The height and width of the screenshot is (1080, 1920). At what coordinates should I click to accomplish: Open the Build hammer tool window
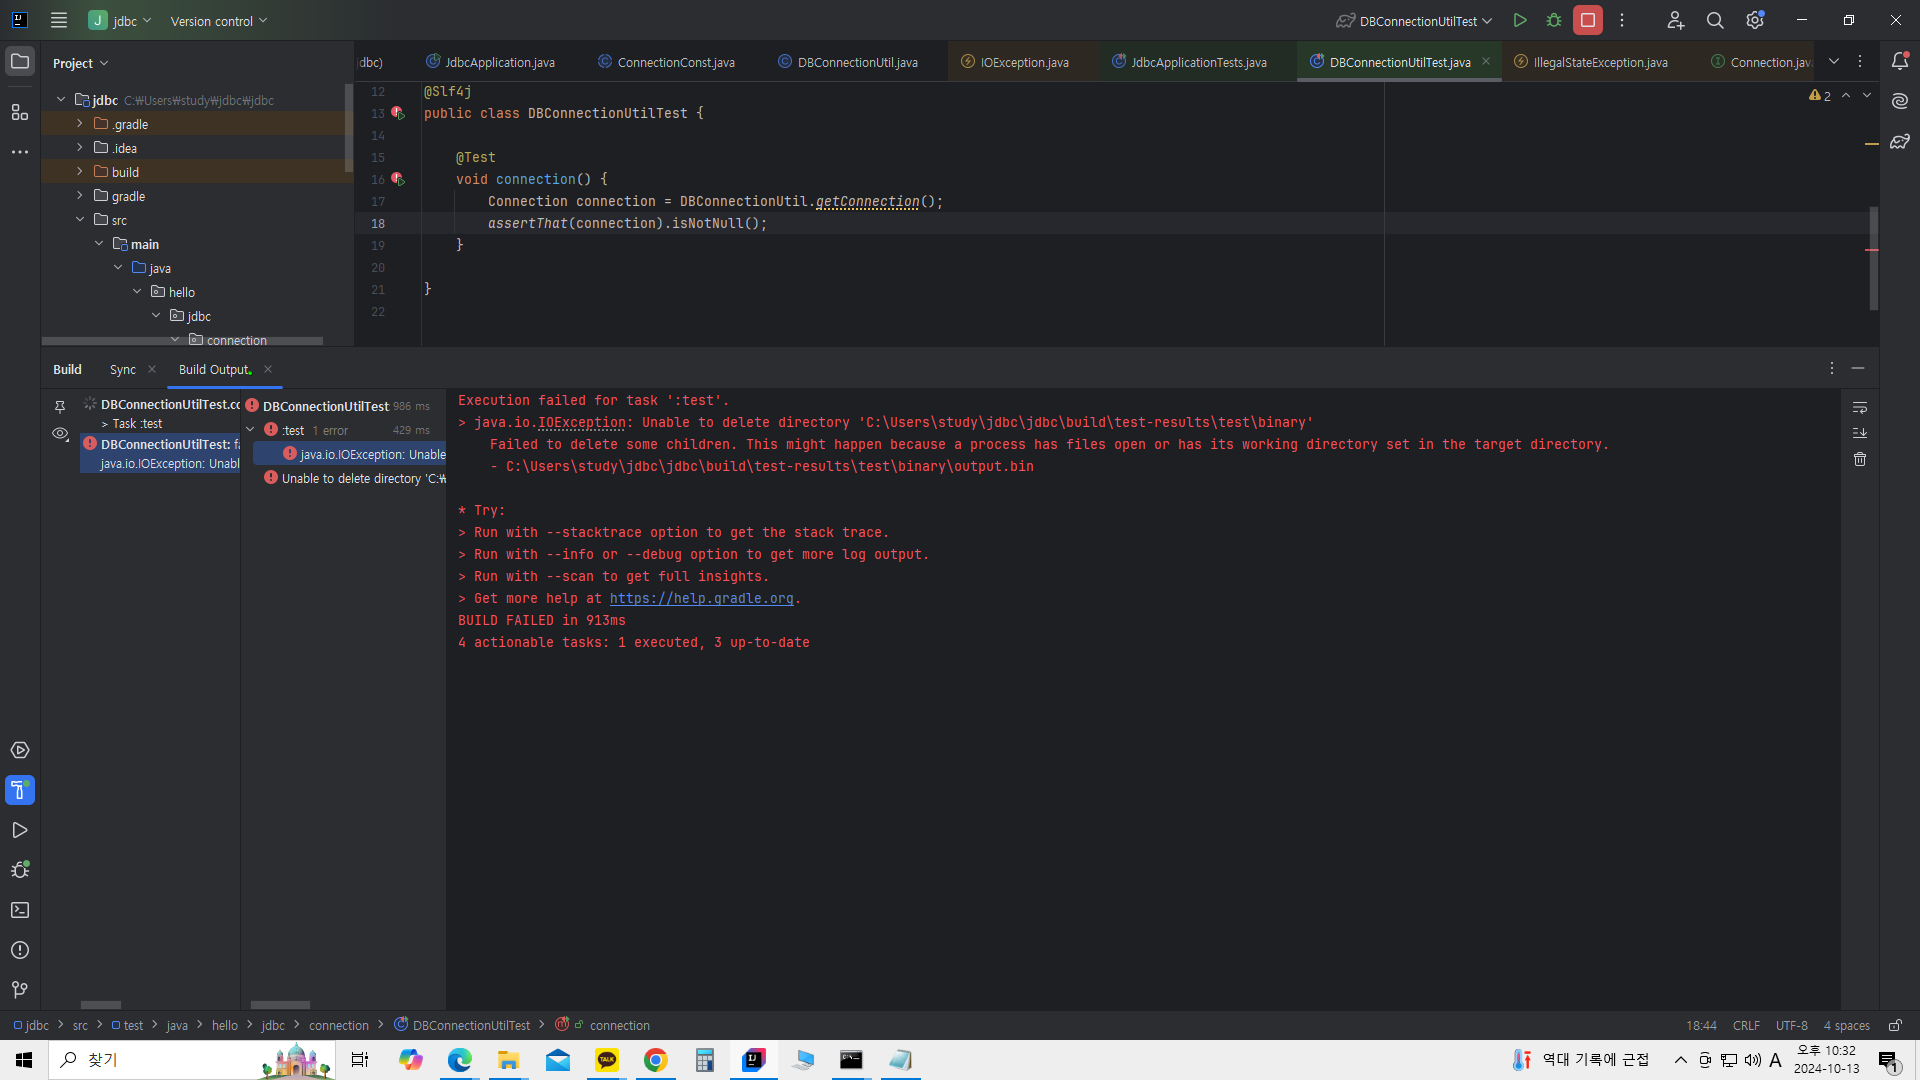tap(20, 790)
